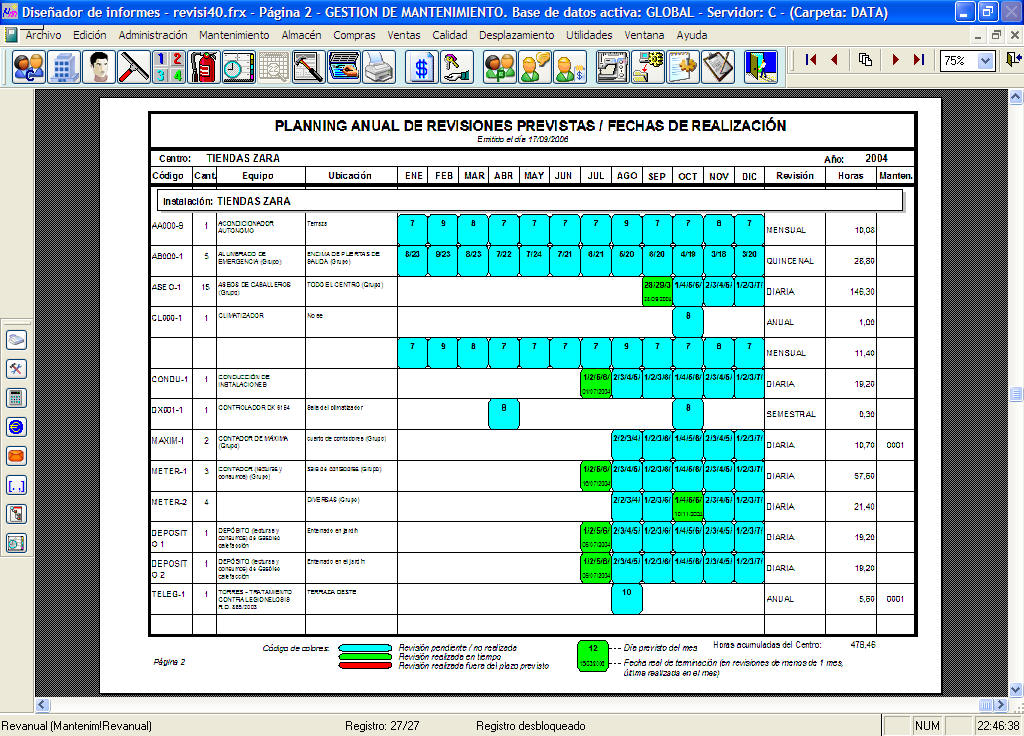The height and width of the screenshot is (736, 1024).
Task: Click the horizontal scrollbar left arrow
Action: 43,705
